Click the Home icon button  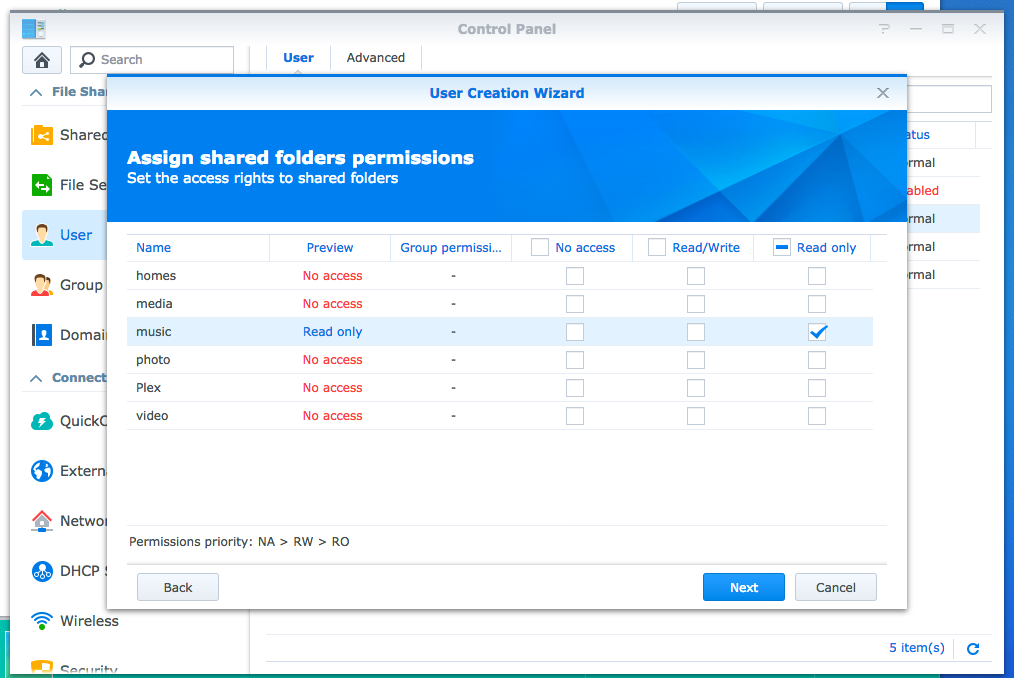click(42, 60)
